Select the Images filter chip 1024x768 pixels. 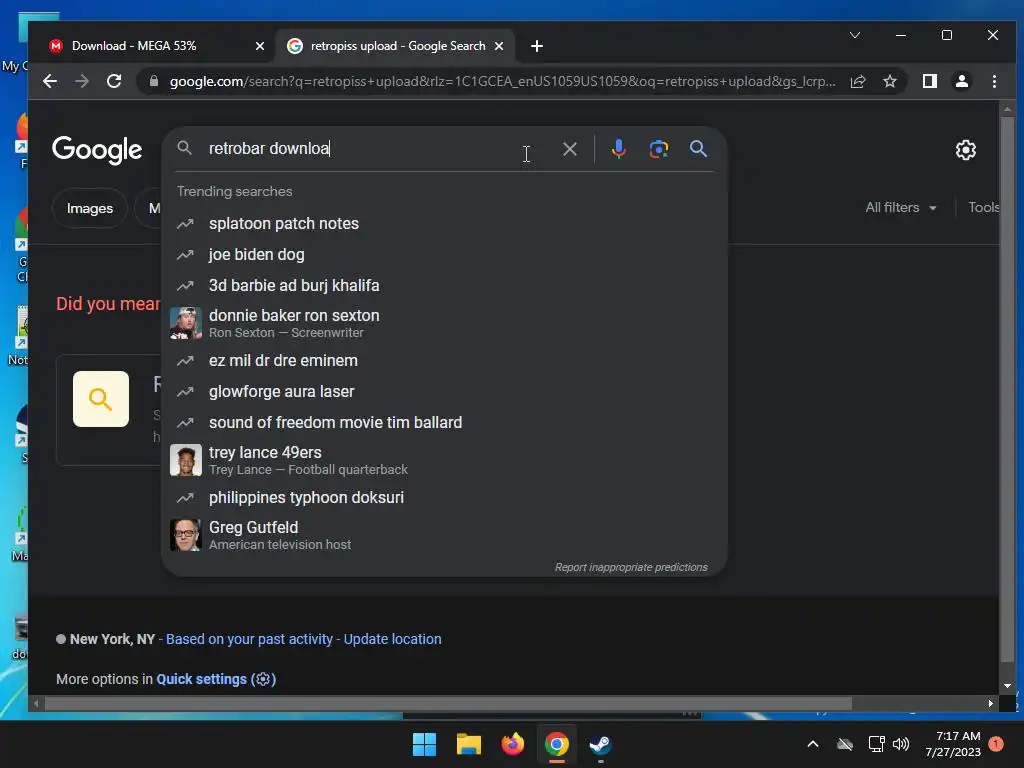90,208
